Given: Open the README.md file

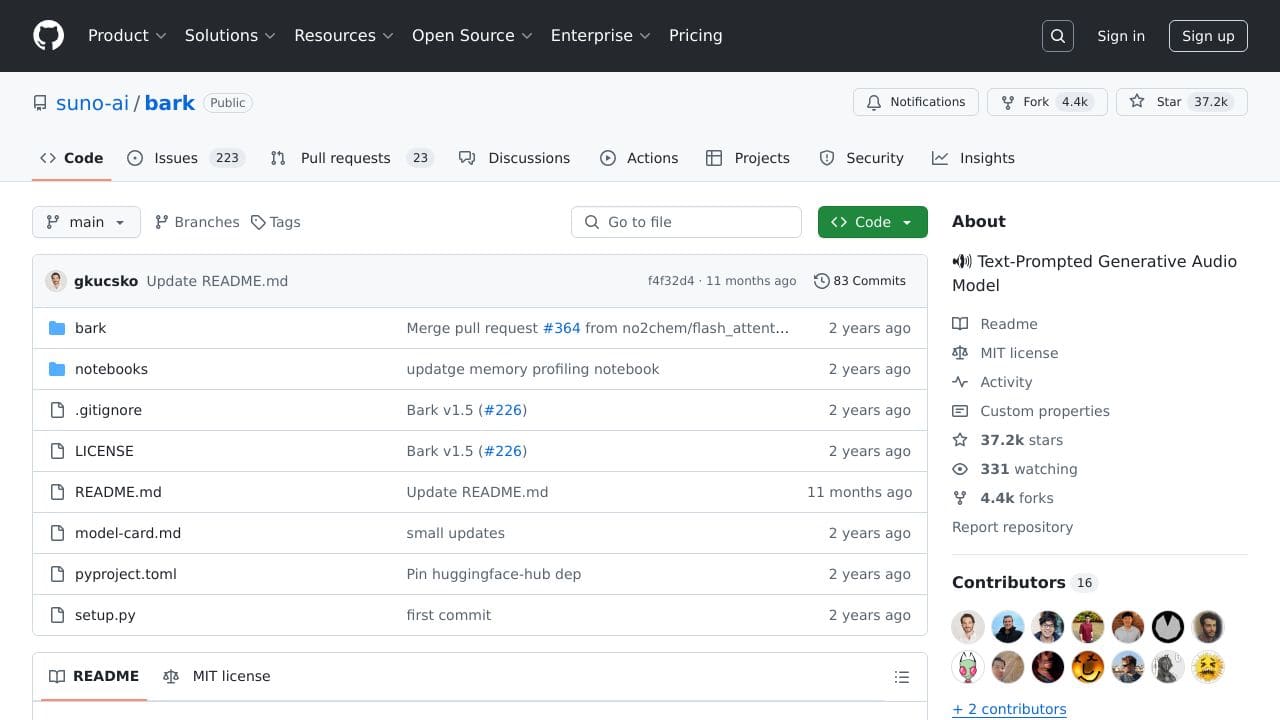Looking at the screenshot, I should (x=118, y=492).
